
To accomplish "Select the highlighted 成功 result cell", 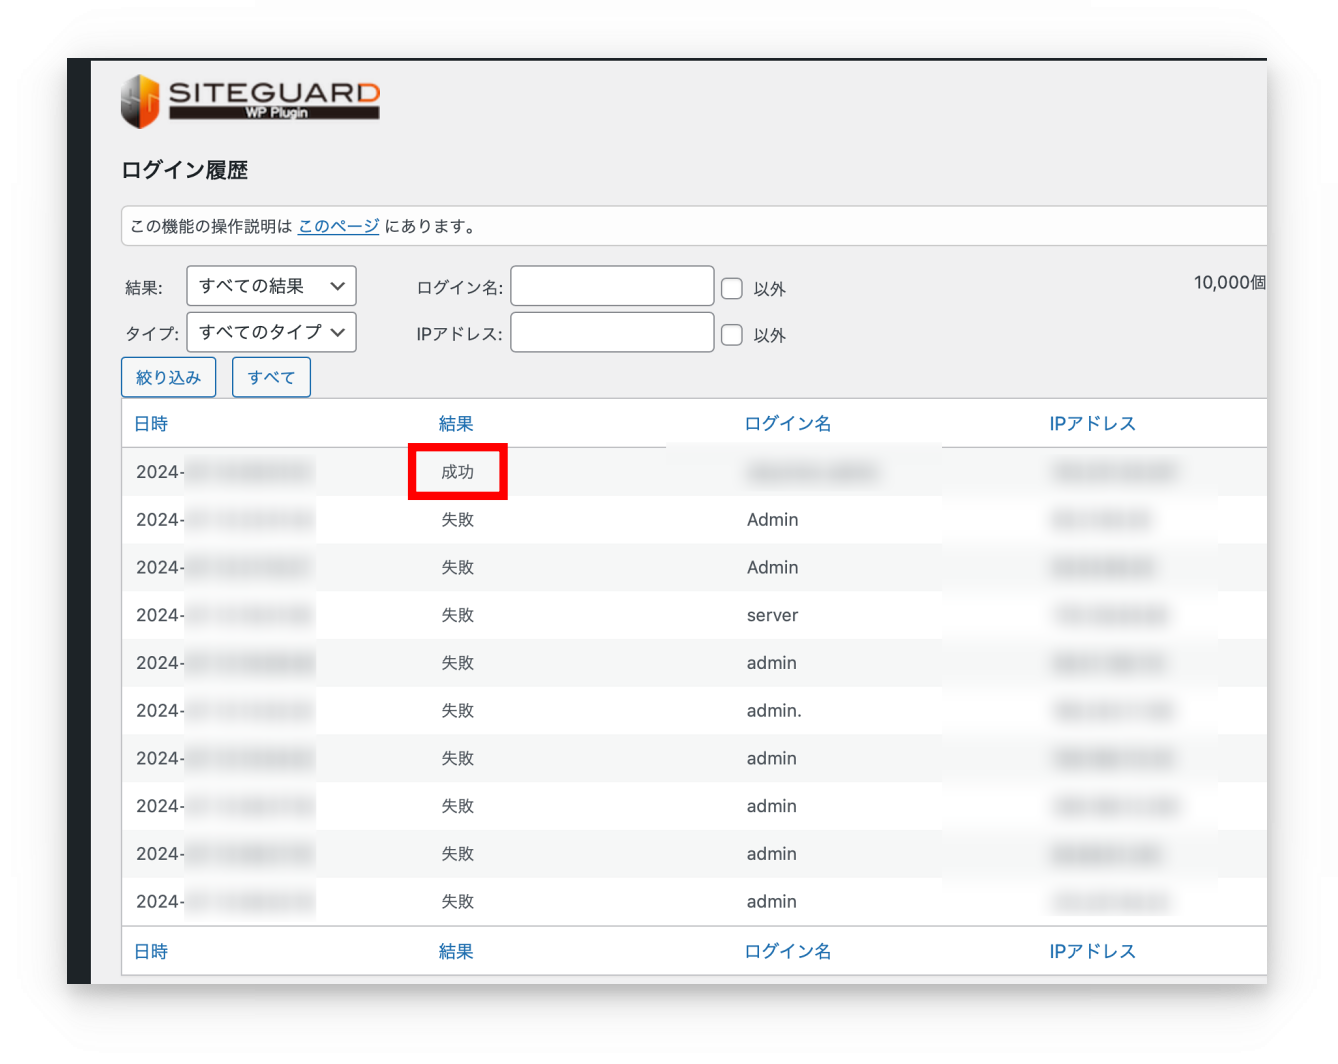I will point(458,472).
